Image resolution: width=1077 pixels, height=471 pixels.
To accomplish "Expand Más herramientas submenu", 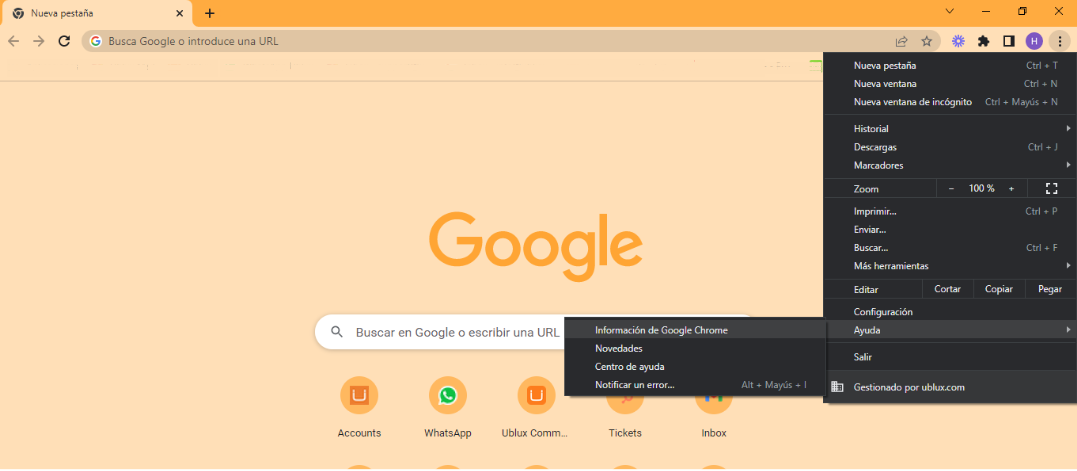I will pos(949,266).
